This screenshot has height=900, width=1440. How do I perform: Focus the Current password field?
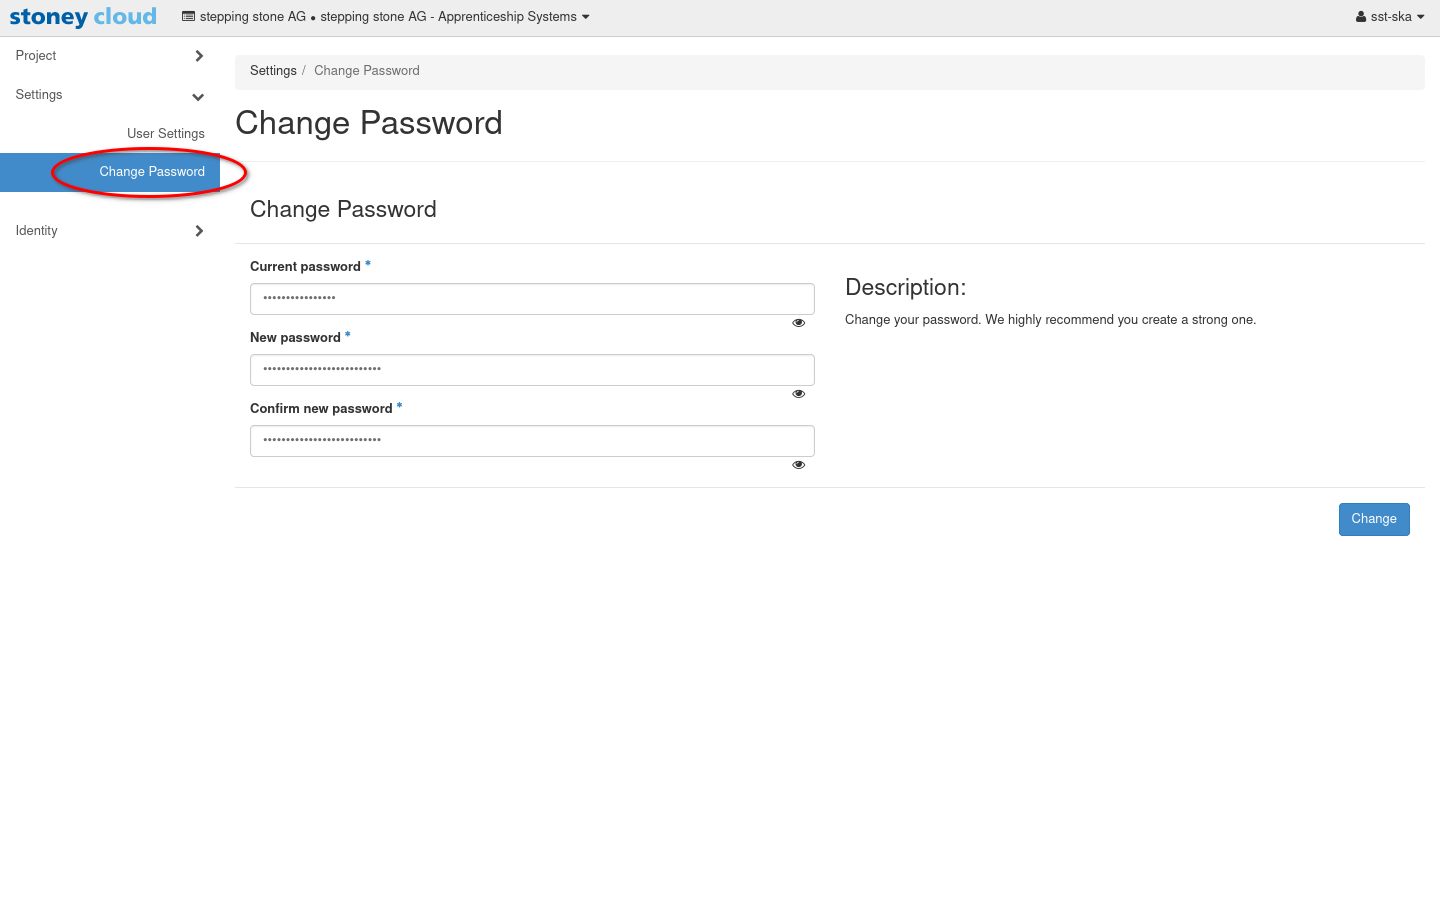click(x=532, y=299)
